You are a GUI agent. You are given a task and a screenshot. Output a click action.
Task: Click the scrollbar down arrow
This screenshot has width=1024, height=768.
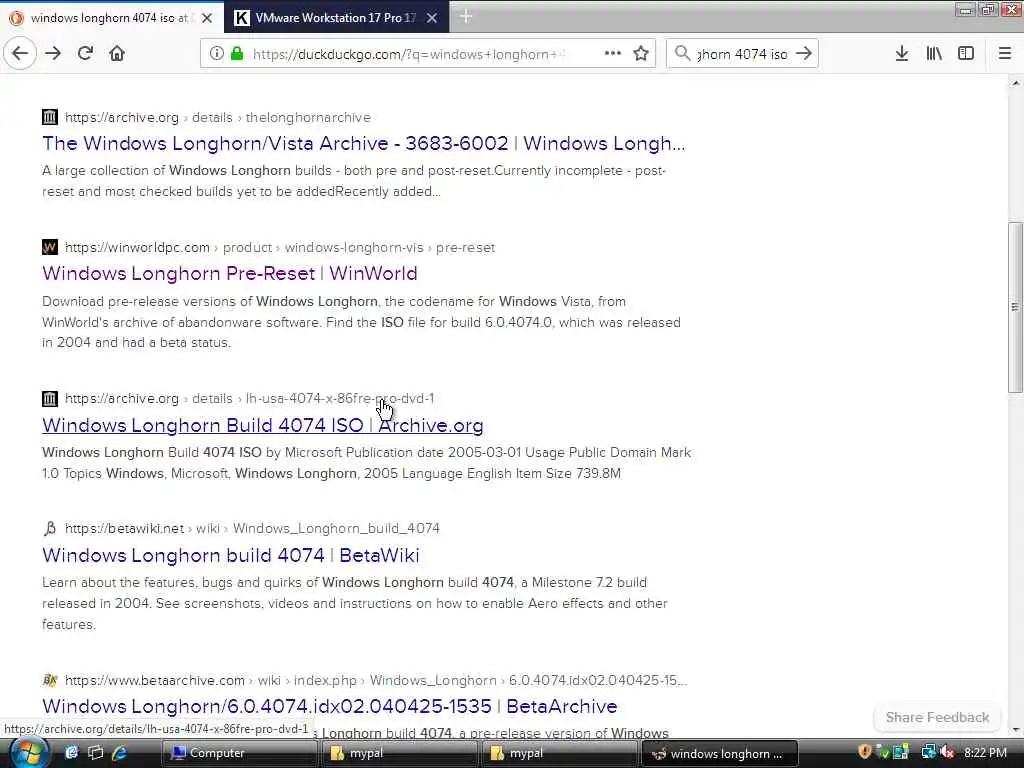(x=1015, y=730)
